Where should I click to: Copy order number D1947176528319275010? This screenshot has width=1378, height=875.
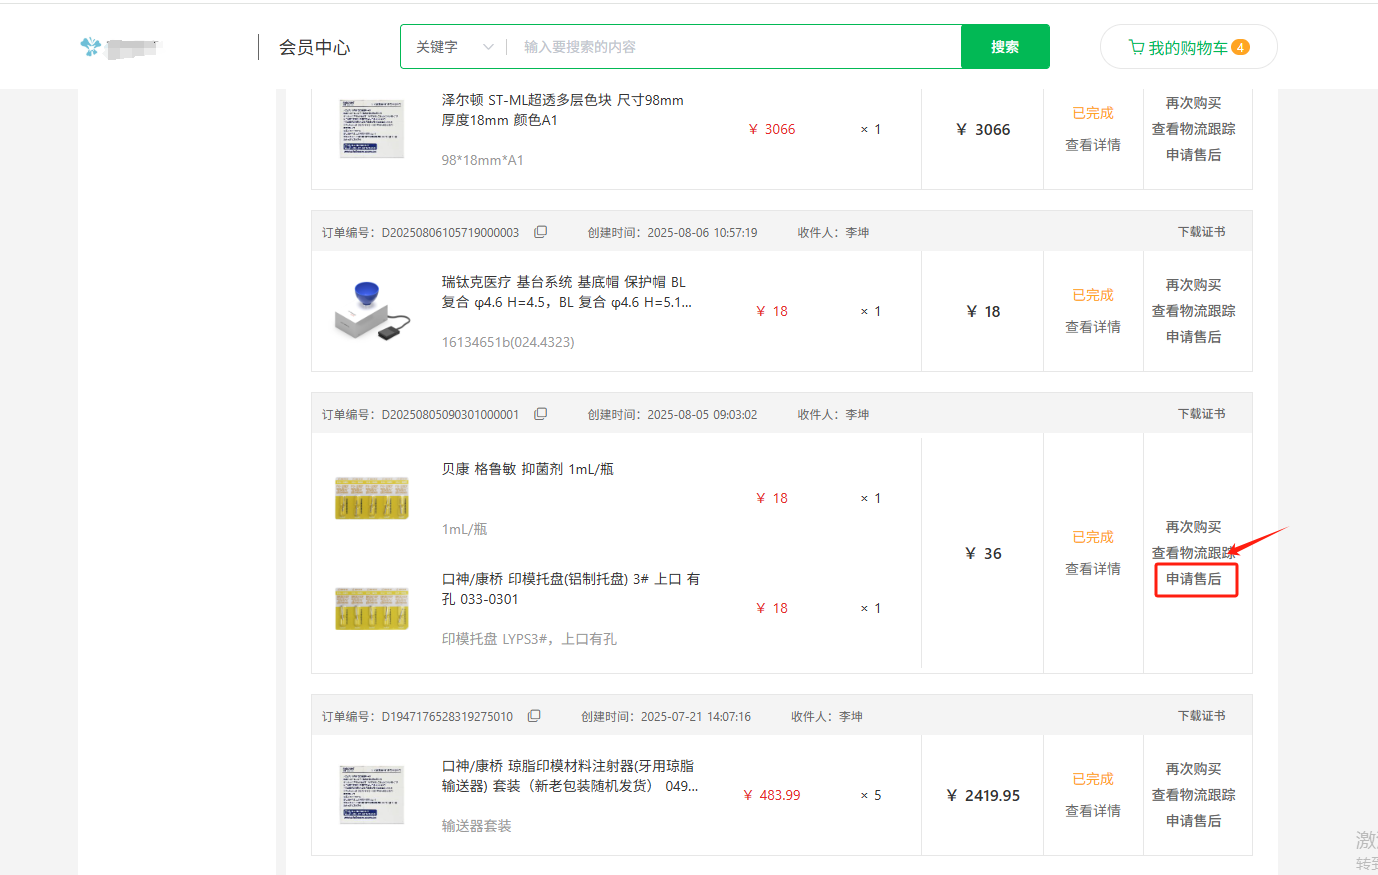click(x=534, y=716)
